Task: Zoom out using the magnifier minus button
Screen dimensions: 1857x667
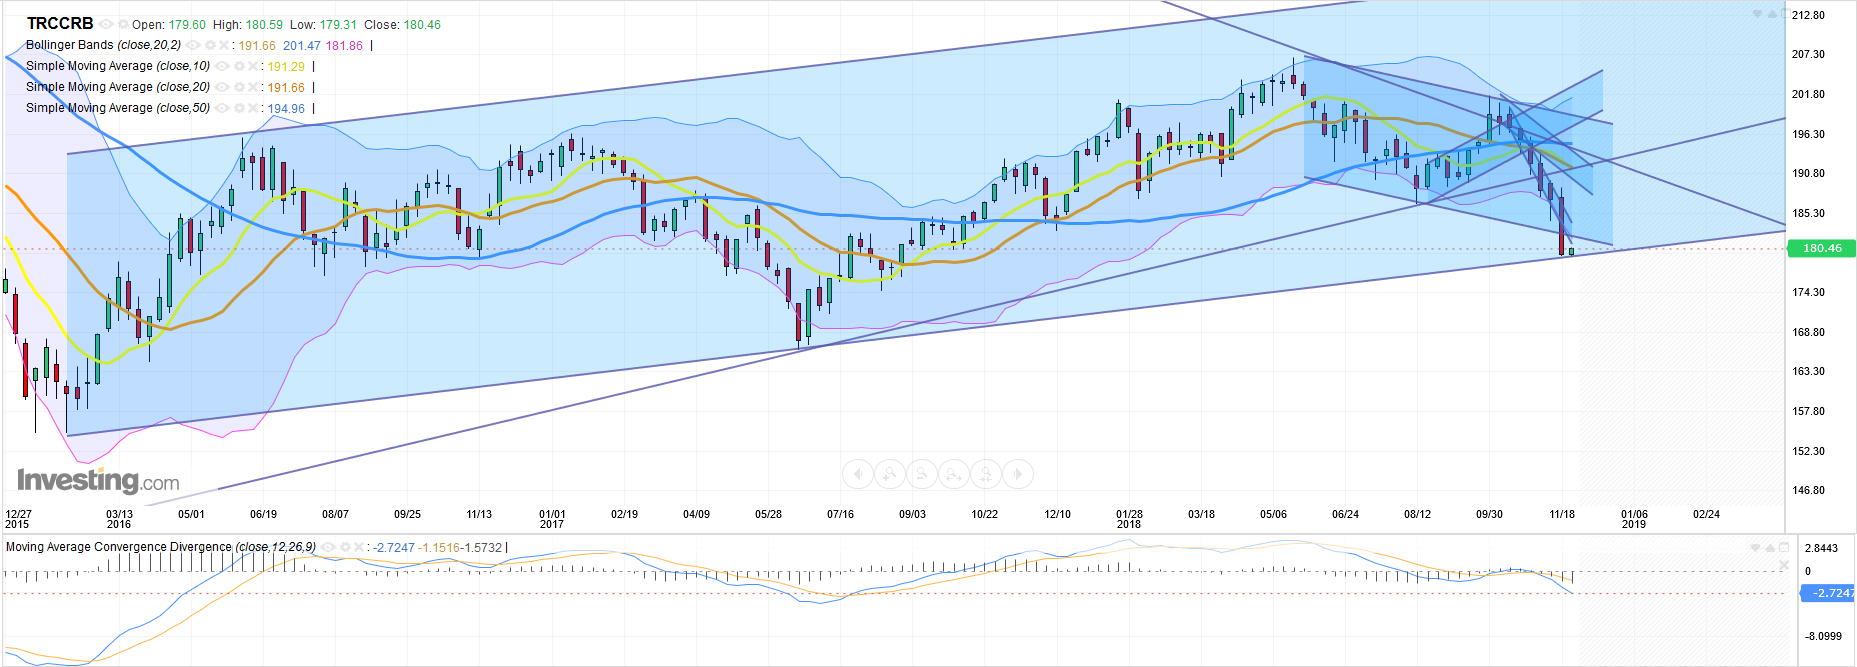Action: [x=921, y=474]
